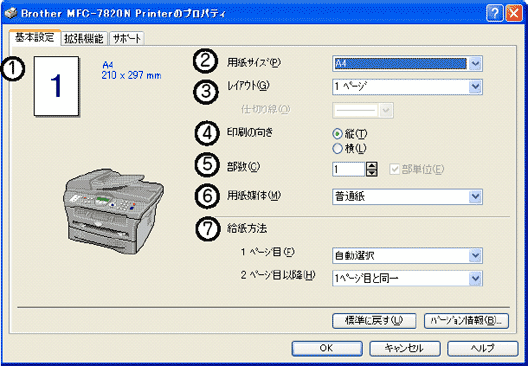Click the レイアウト label
Screen dimensions: 528x366
point(249,86)
